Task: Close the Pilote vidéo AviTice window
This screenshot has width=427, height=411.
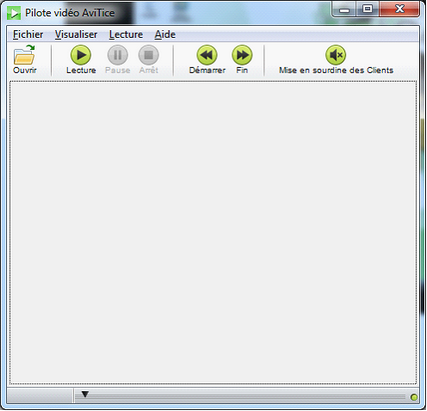Action: [399, 9]
